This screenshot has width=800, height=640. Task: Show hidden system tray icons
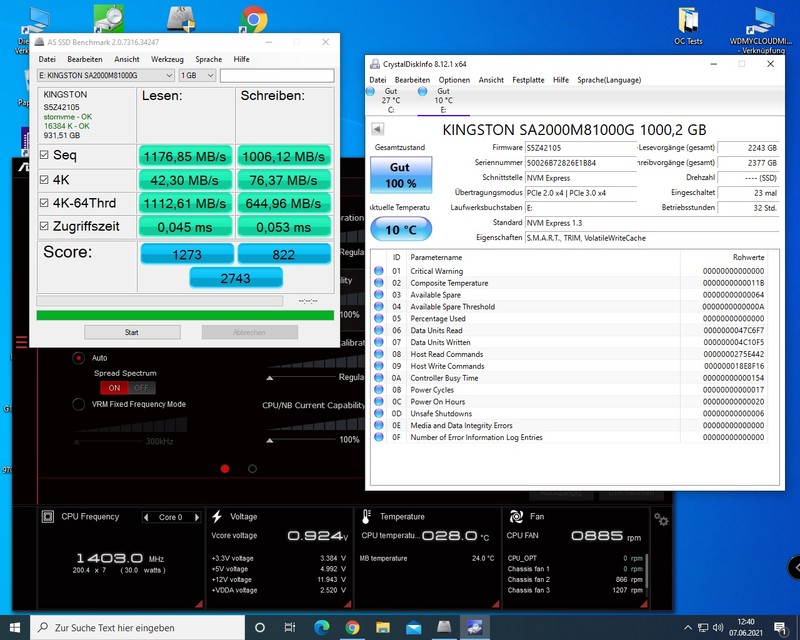pyautogui.click(x=688, y=627)
